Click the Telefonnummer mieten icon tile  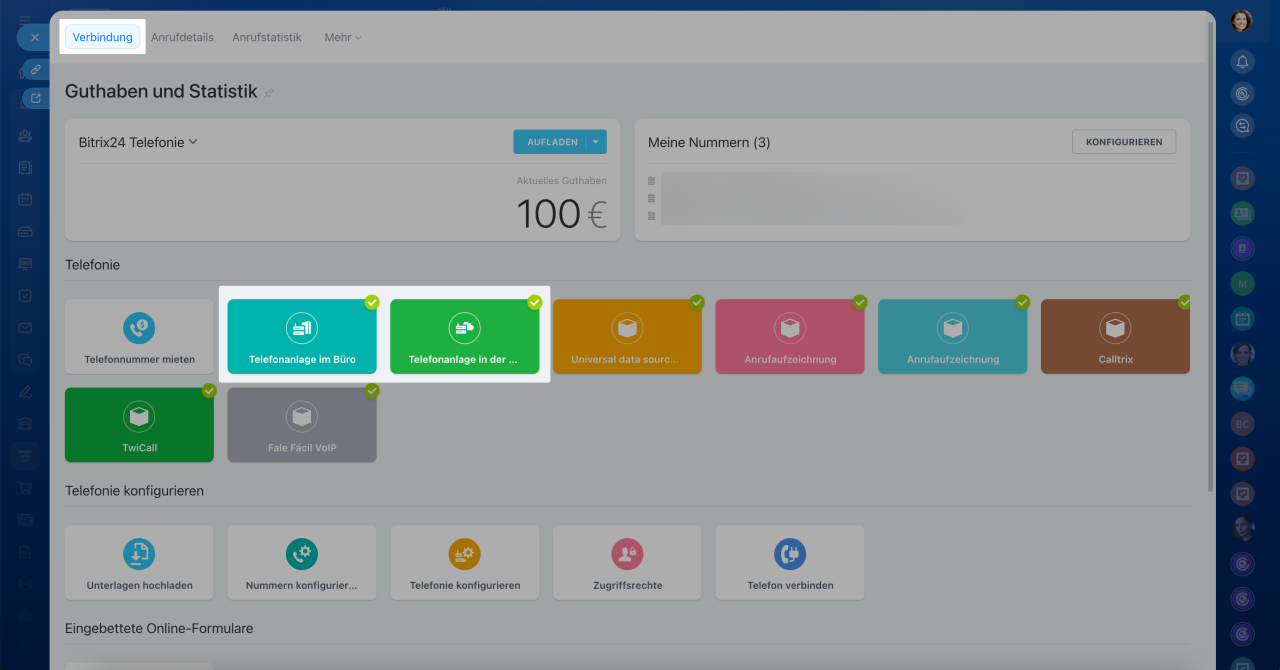[x=139, y=327]
